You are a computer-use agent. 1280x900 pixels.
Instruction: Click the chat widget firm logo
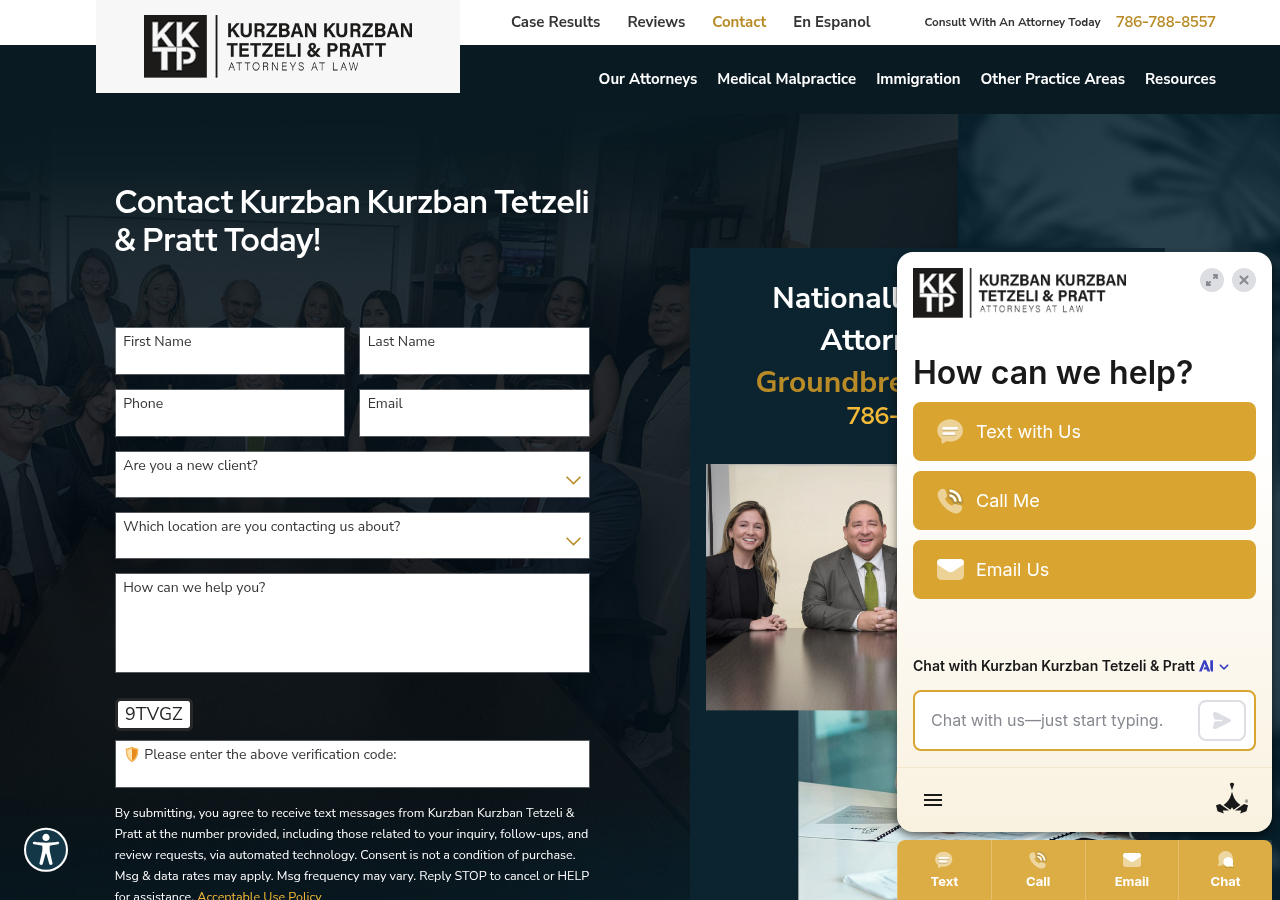point(1019,292)
